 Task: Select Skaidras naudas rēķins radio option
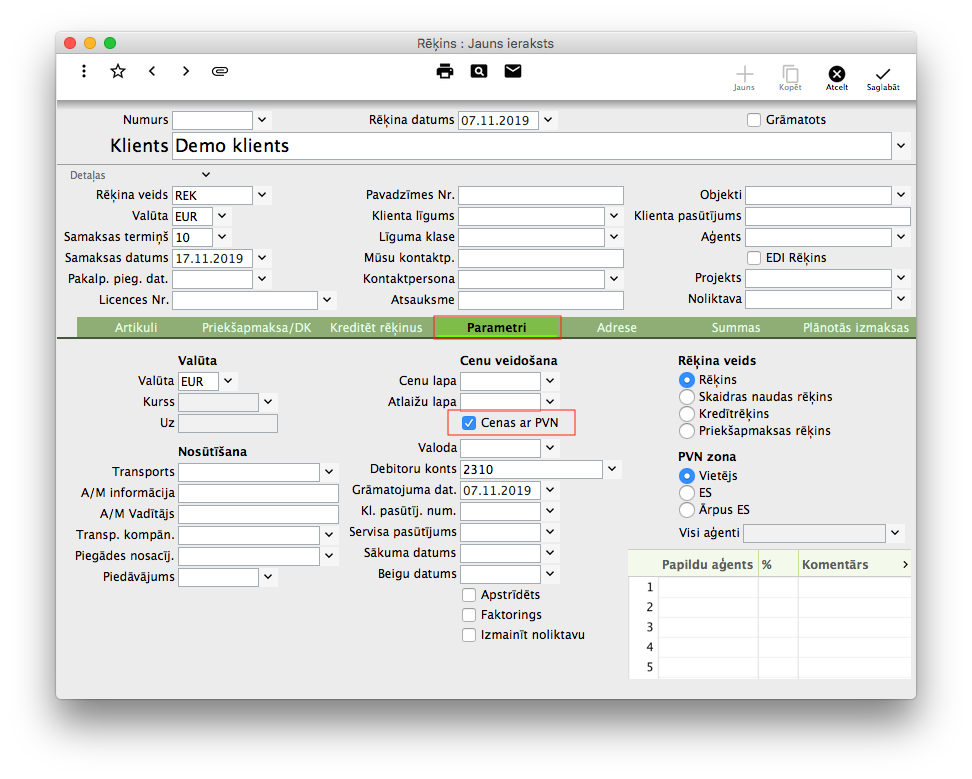687,397
